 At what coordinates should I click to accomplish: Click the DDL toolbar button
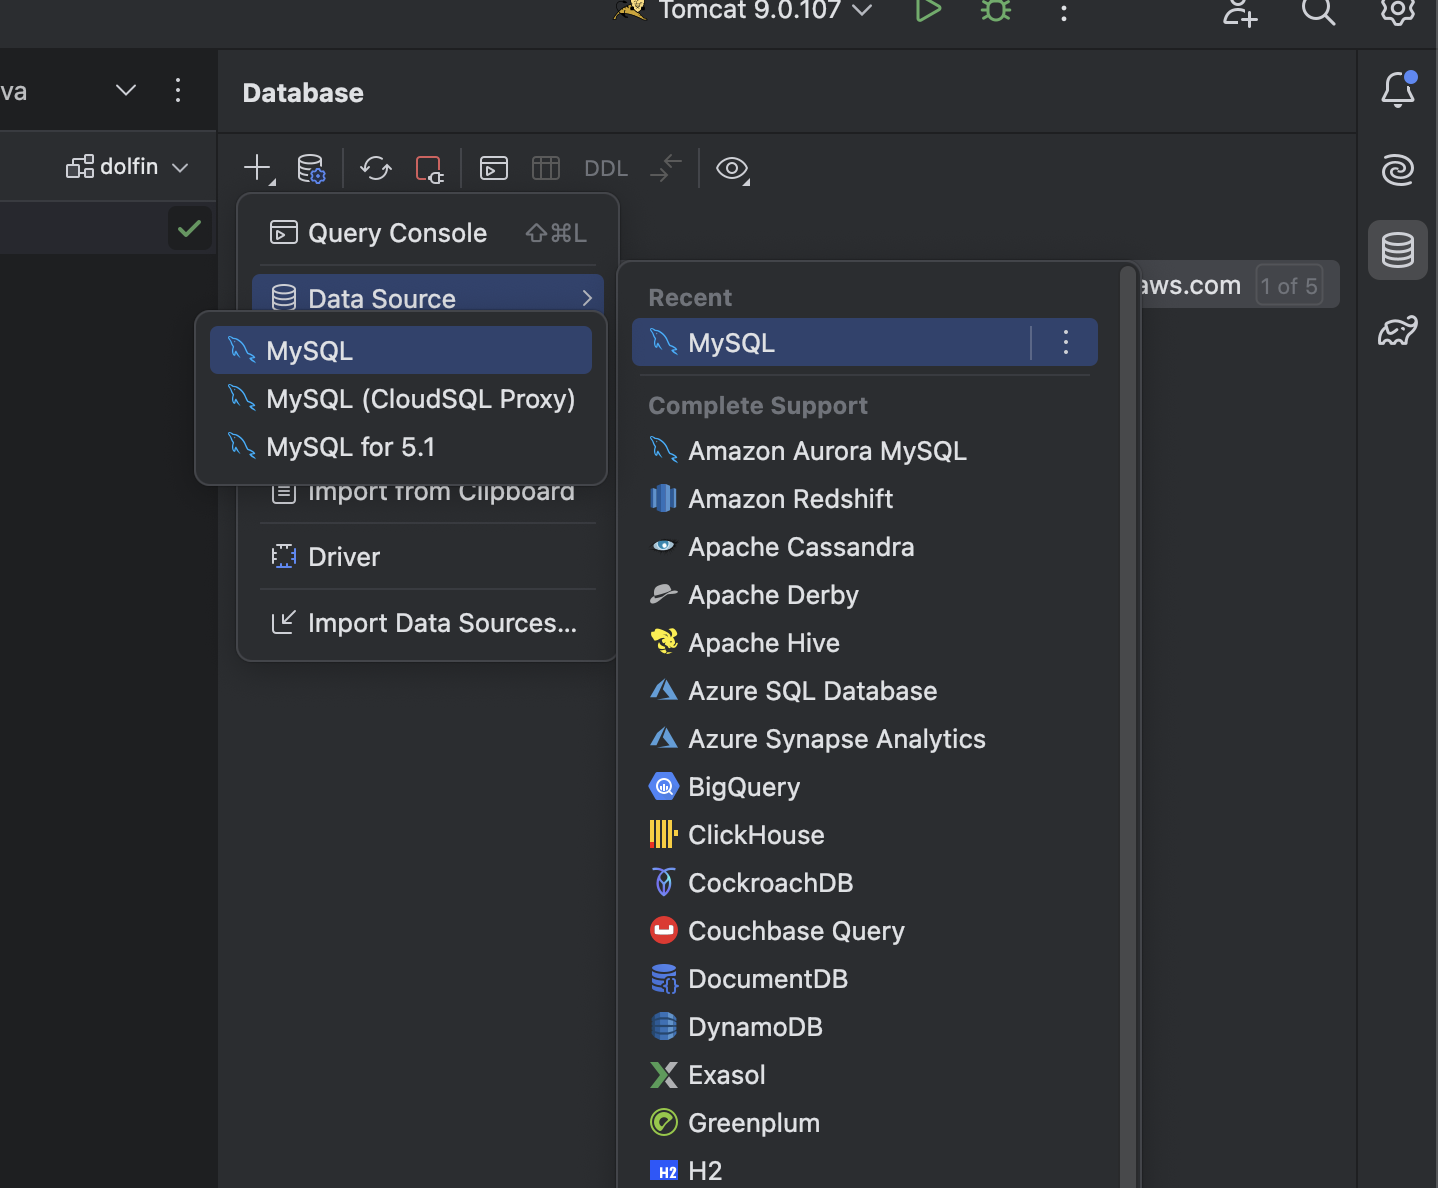coord(606,168)
